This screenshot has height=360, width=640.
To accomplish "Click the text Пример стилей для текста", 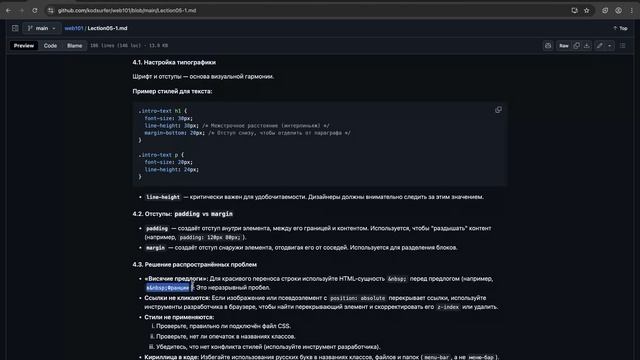I will pos(172,91).
